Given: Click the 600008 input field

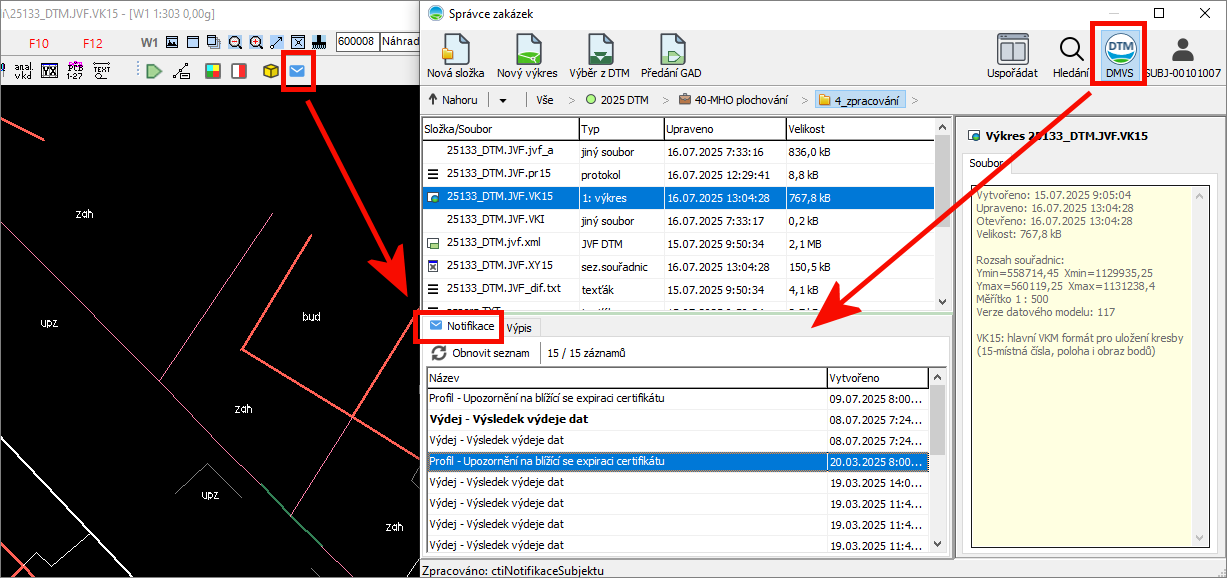Looking at the screenshot, I should click(356, 42).
